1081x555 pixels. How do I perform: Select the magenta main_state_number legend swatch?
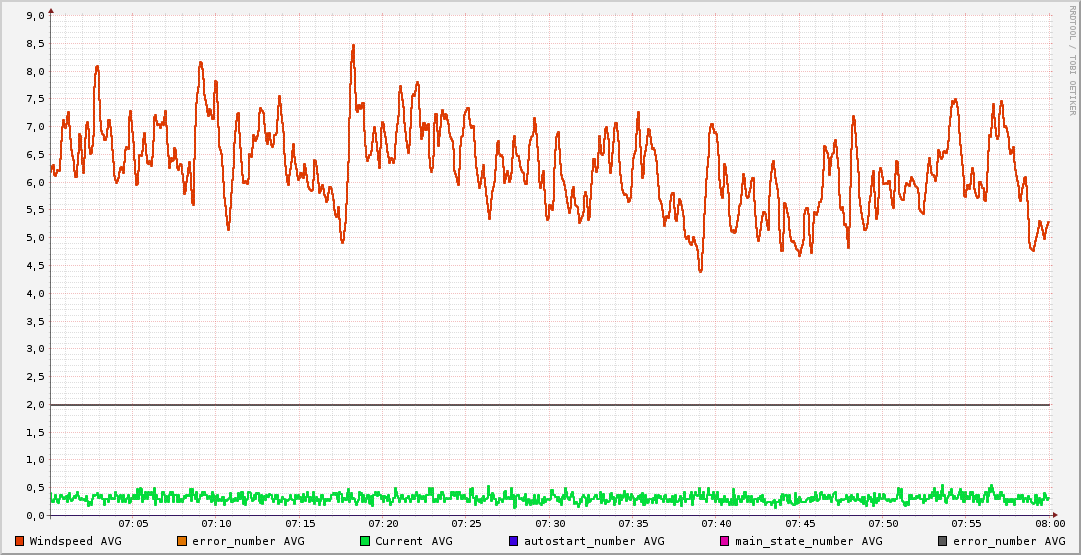tap(725, 541)
